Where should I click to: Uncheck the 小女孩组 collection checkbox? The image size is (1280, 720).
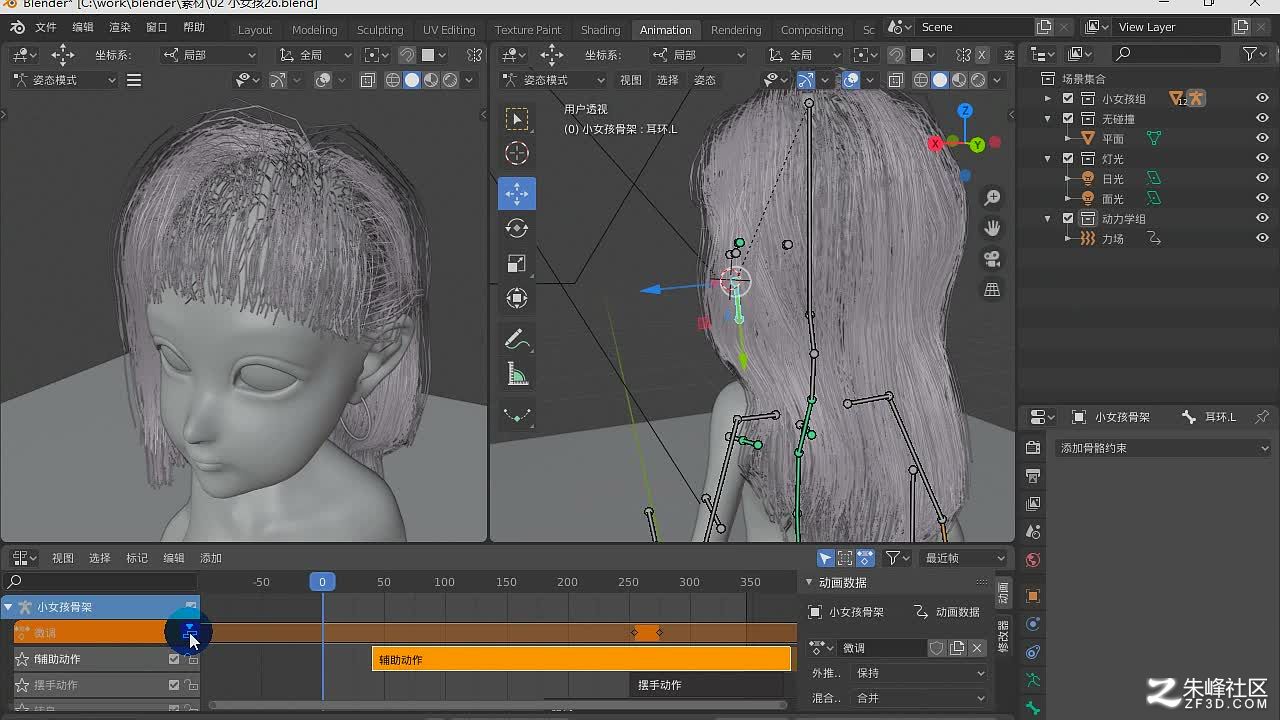pyautogui.click(x=1068, y=99)
